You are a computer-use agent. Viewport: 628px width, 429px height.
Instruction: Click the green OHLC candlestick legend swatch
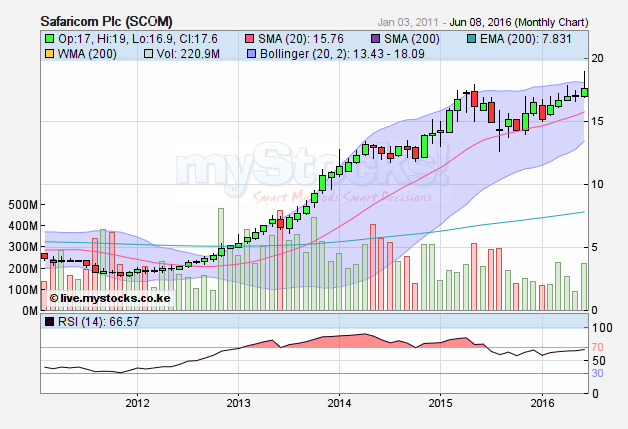(49, 39)
